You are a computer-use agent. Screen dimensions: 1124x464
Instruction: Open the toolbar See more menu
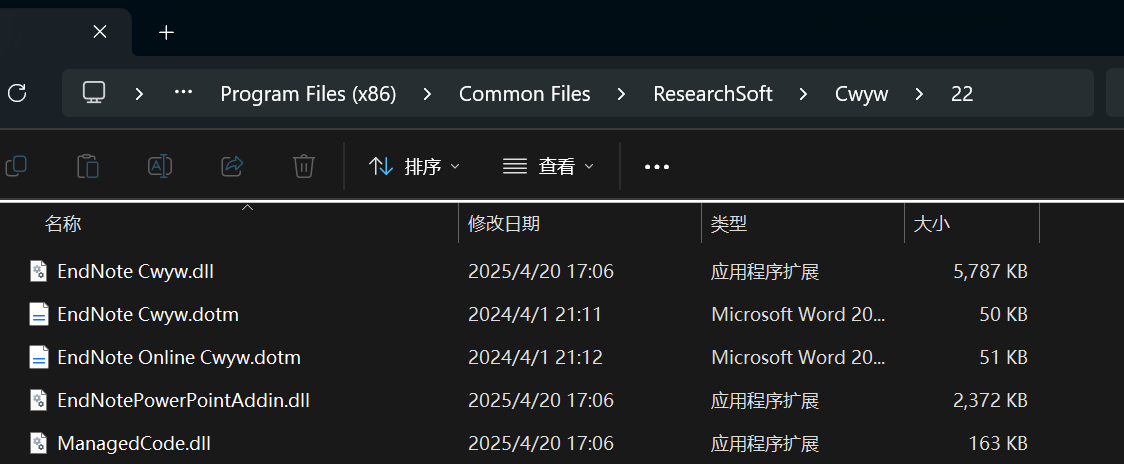[x=657, y=167]
